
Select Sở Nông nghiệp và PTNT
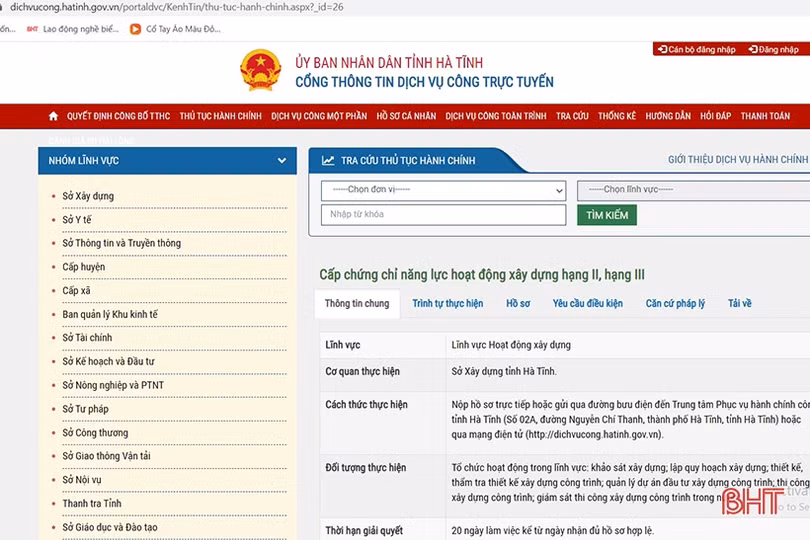click(x=113, y=385)
